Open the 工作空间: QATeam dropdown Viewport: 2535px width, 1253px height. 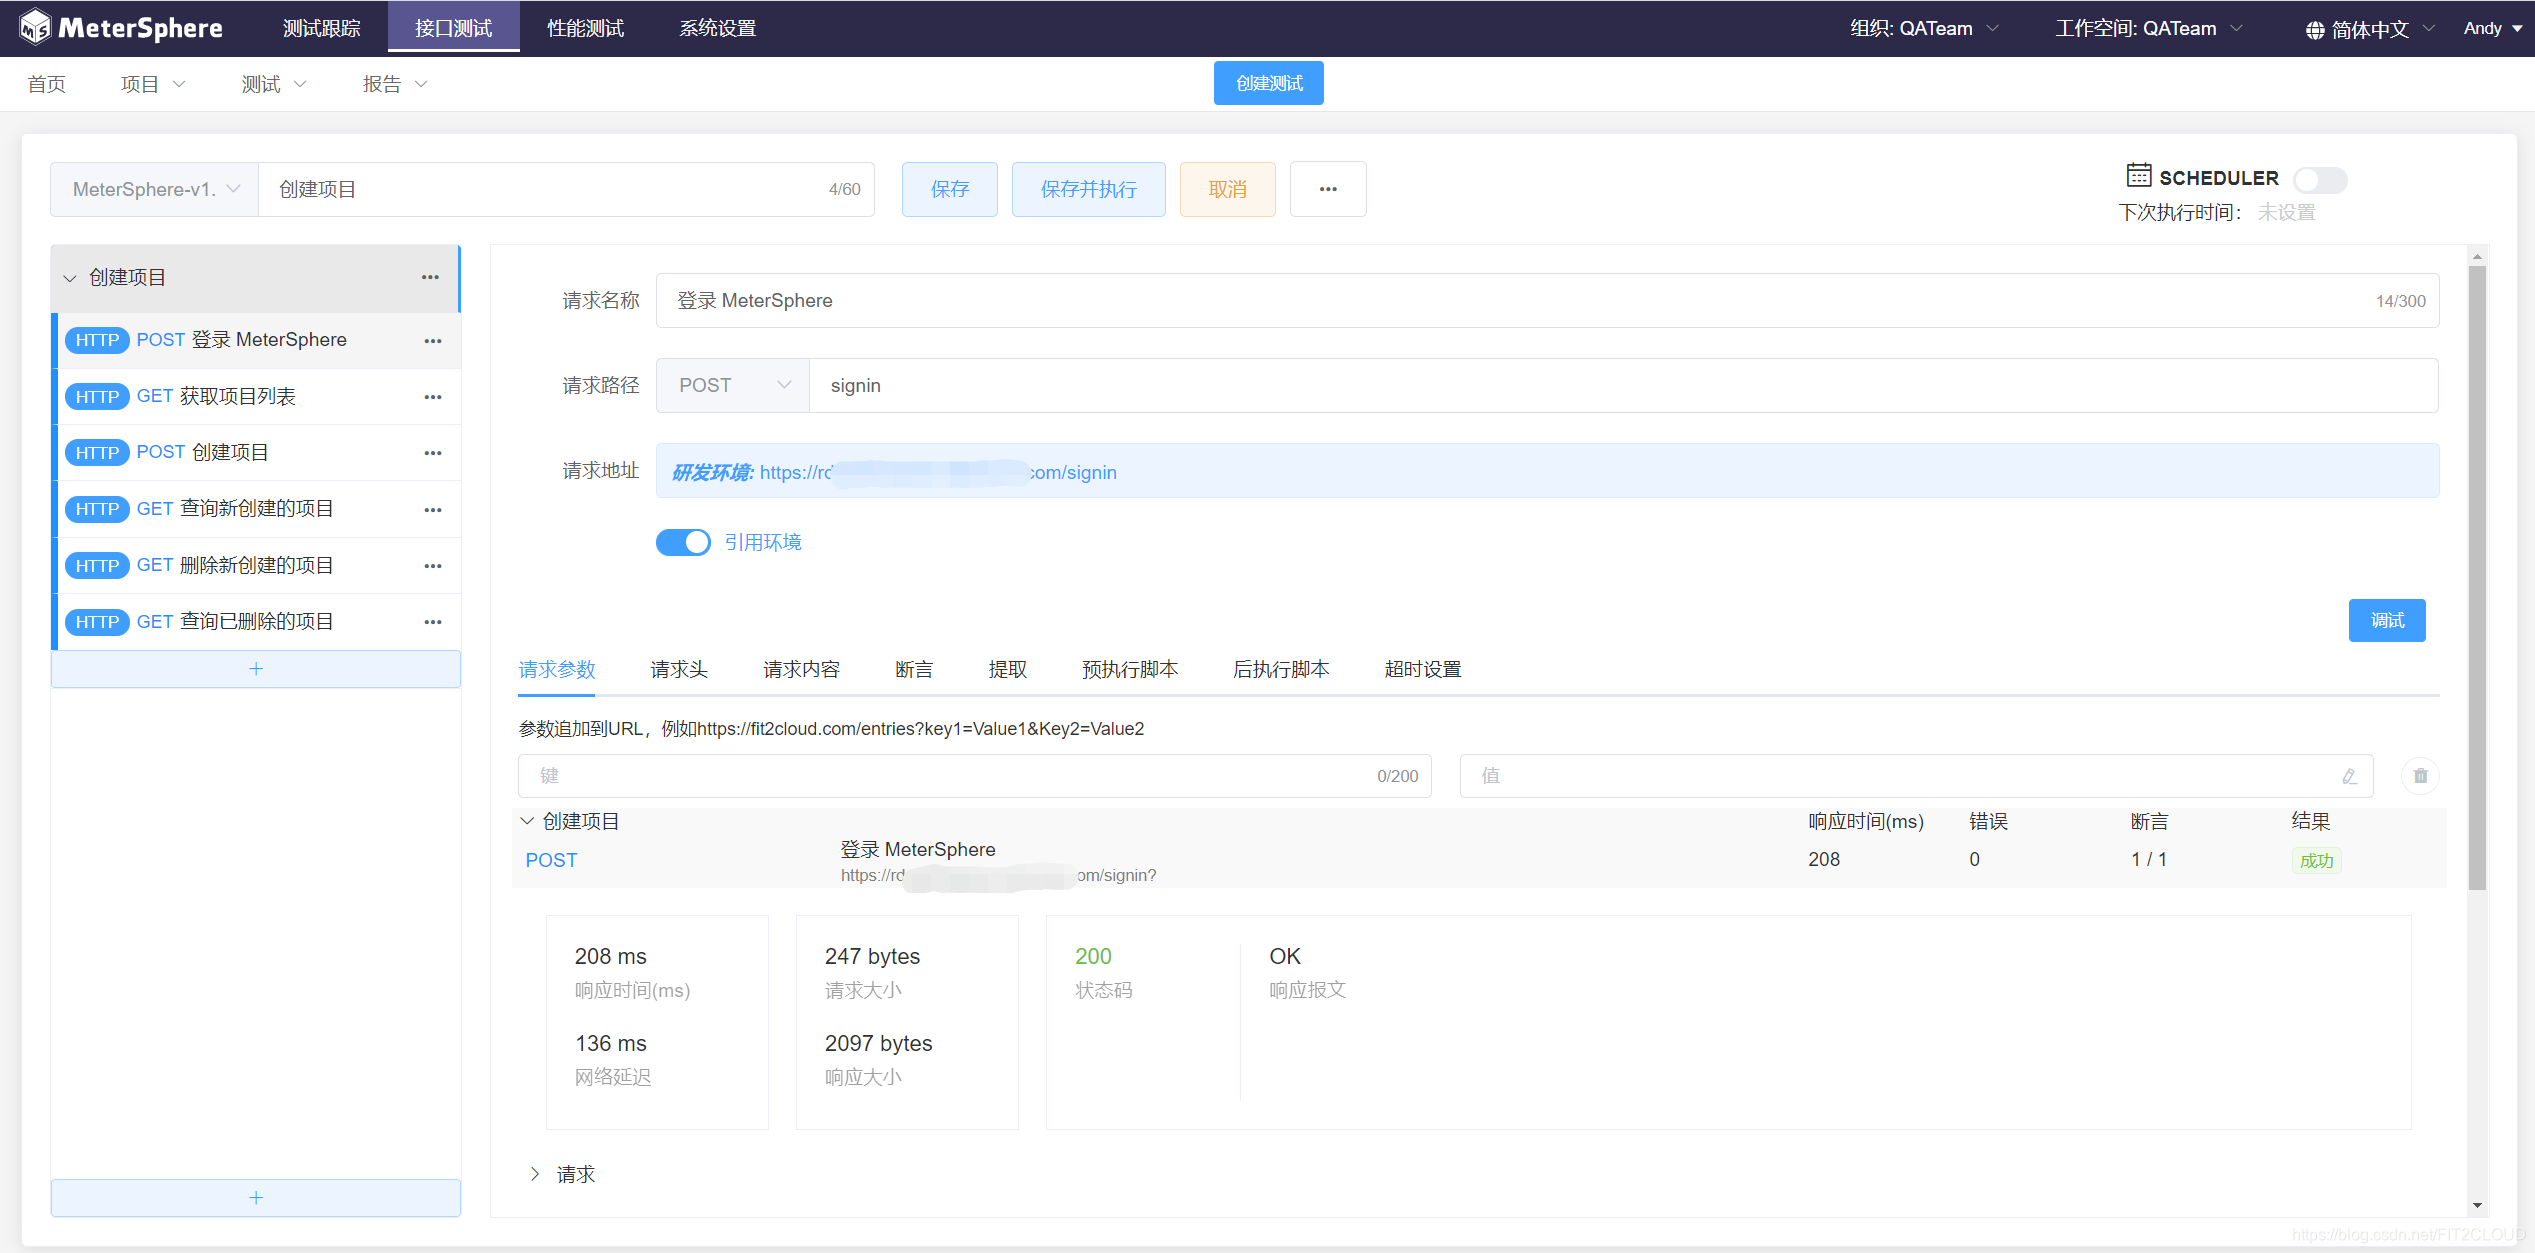pyautogui.click(x=2148, y=28)
